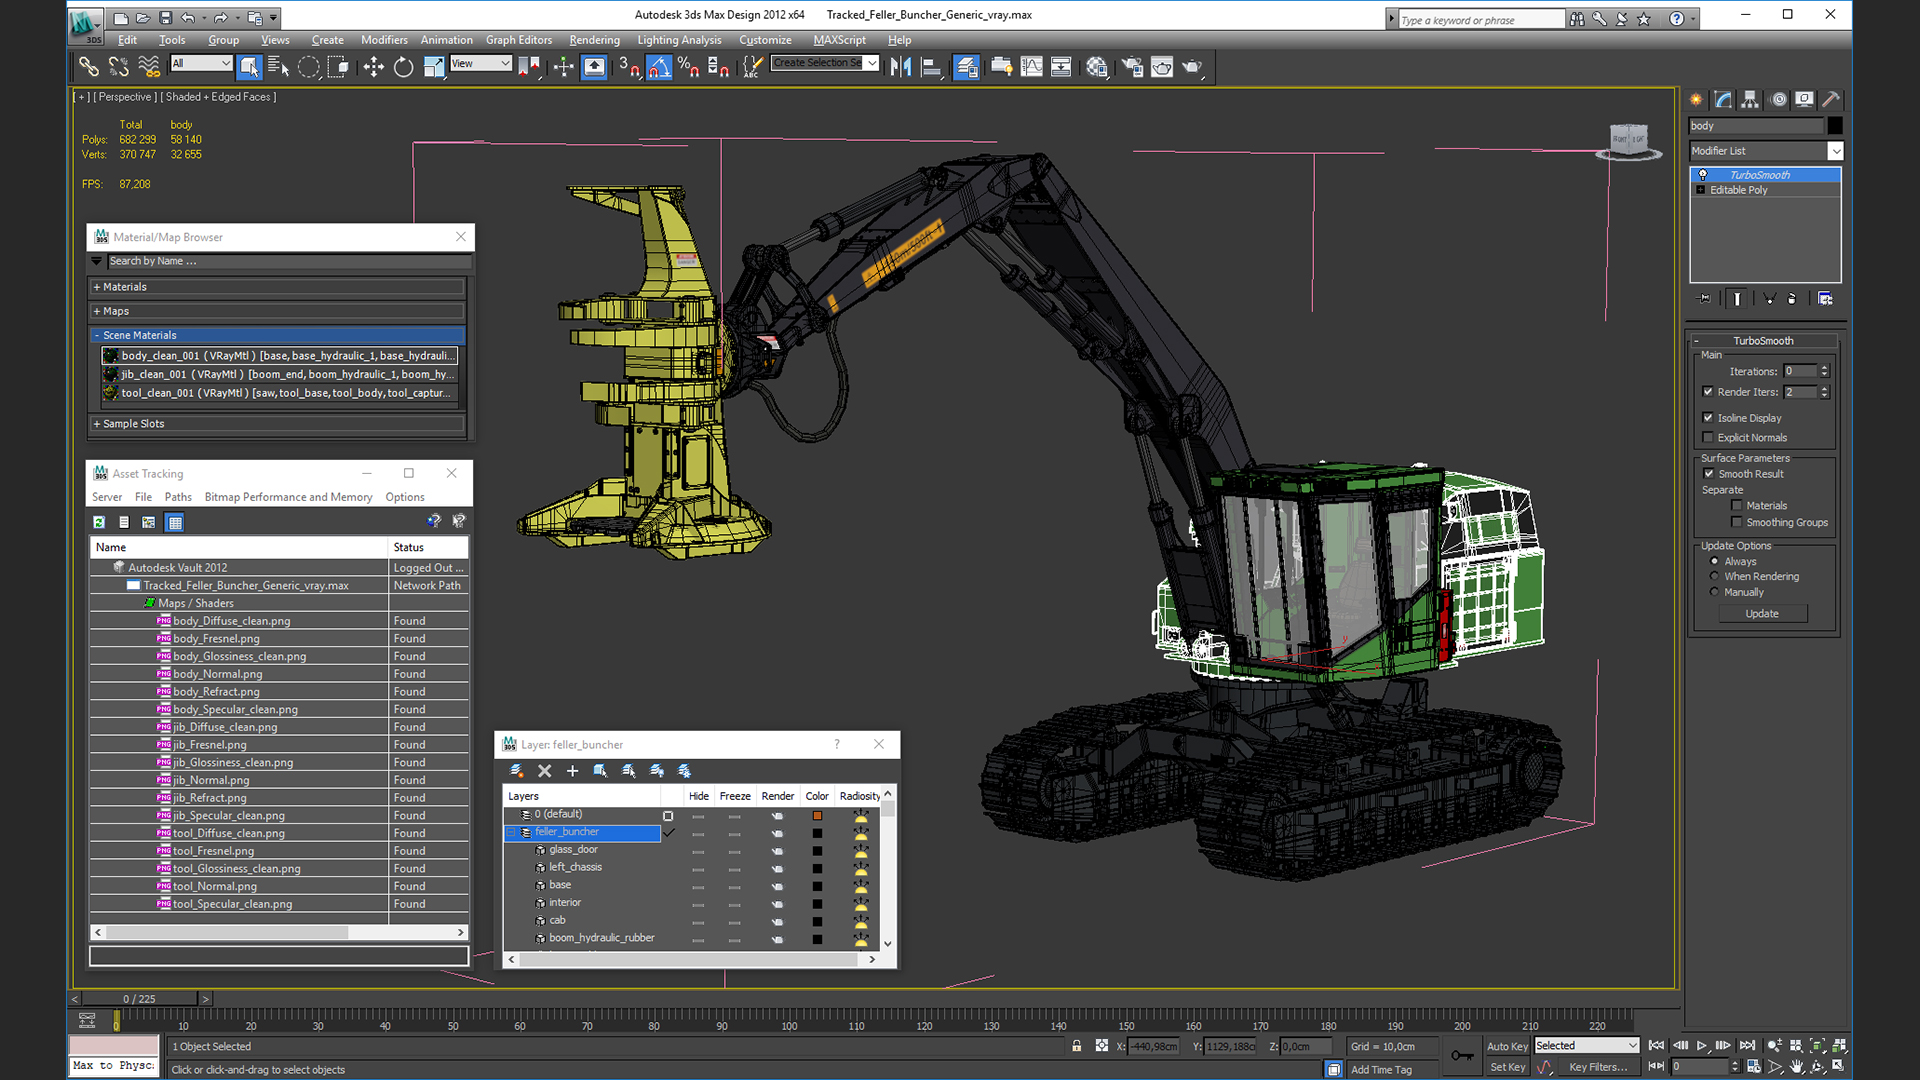Refresh the Asset Tracking list
1920x1080 pixels.
coord(99,522)
